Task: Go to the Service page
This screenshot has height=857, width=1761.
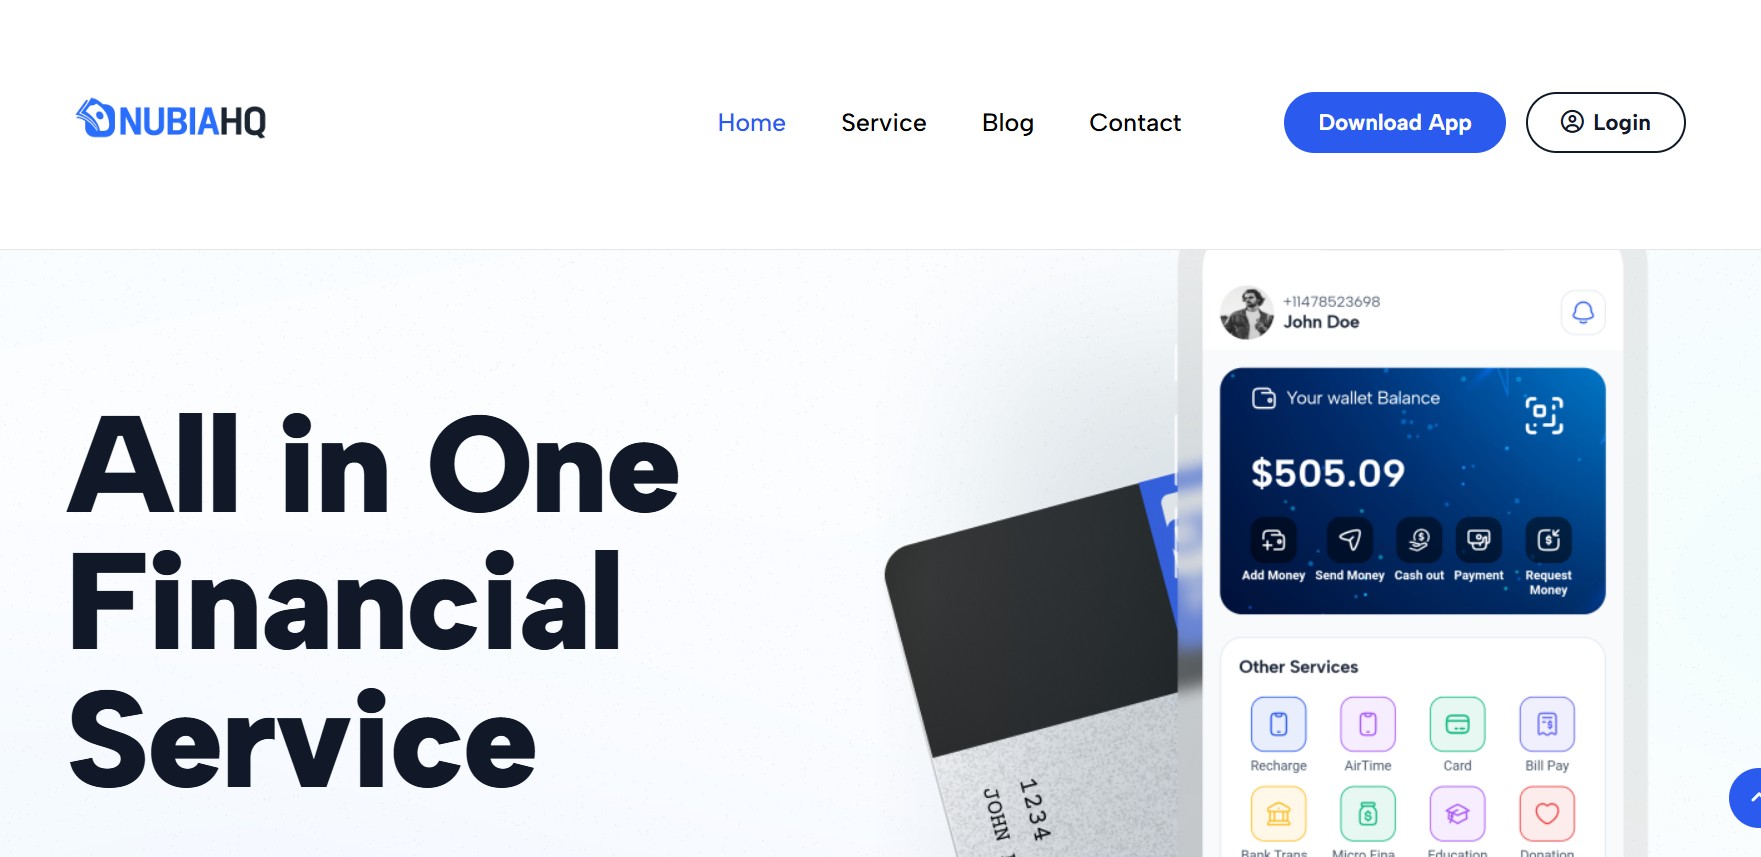Action: [x=883, y=123]
